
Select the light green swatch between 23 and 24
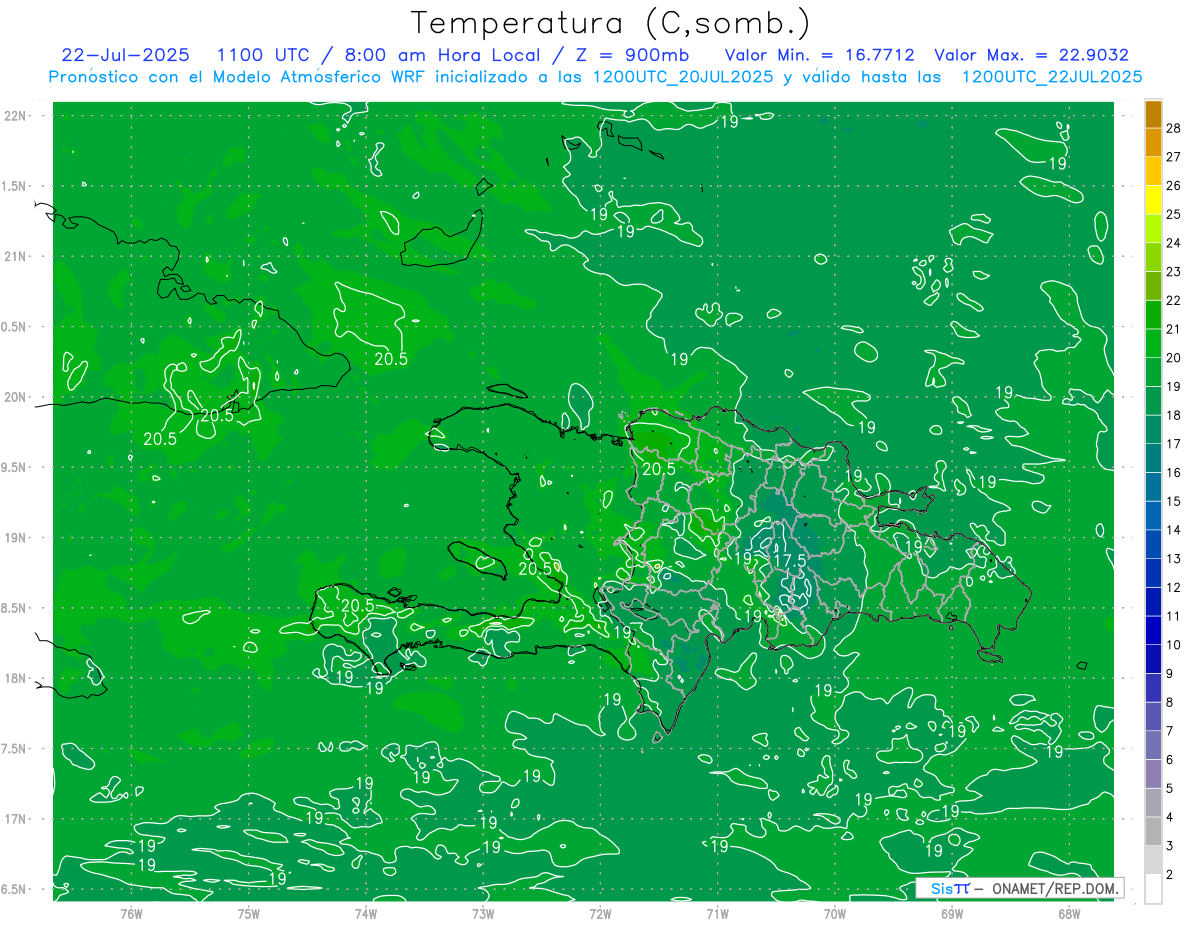(x=1153, y=257)
